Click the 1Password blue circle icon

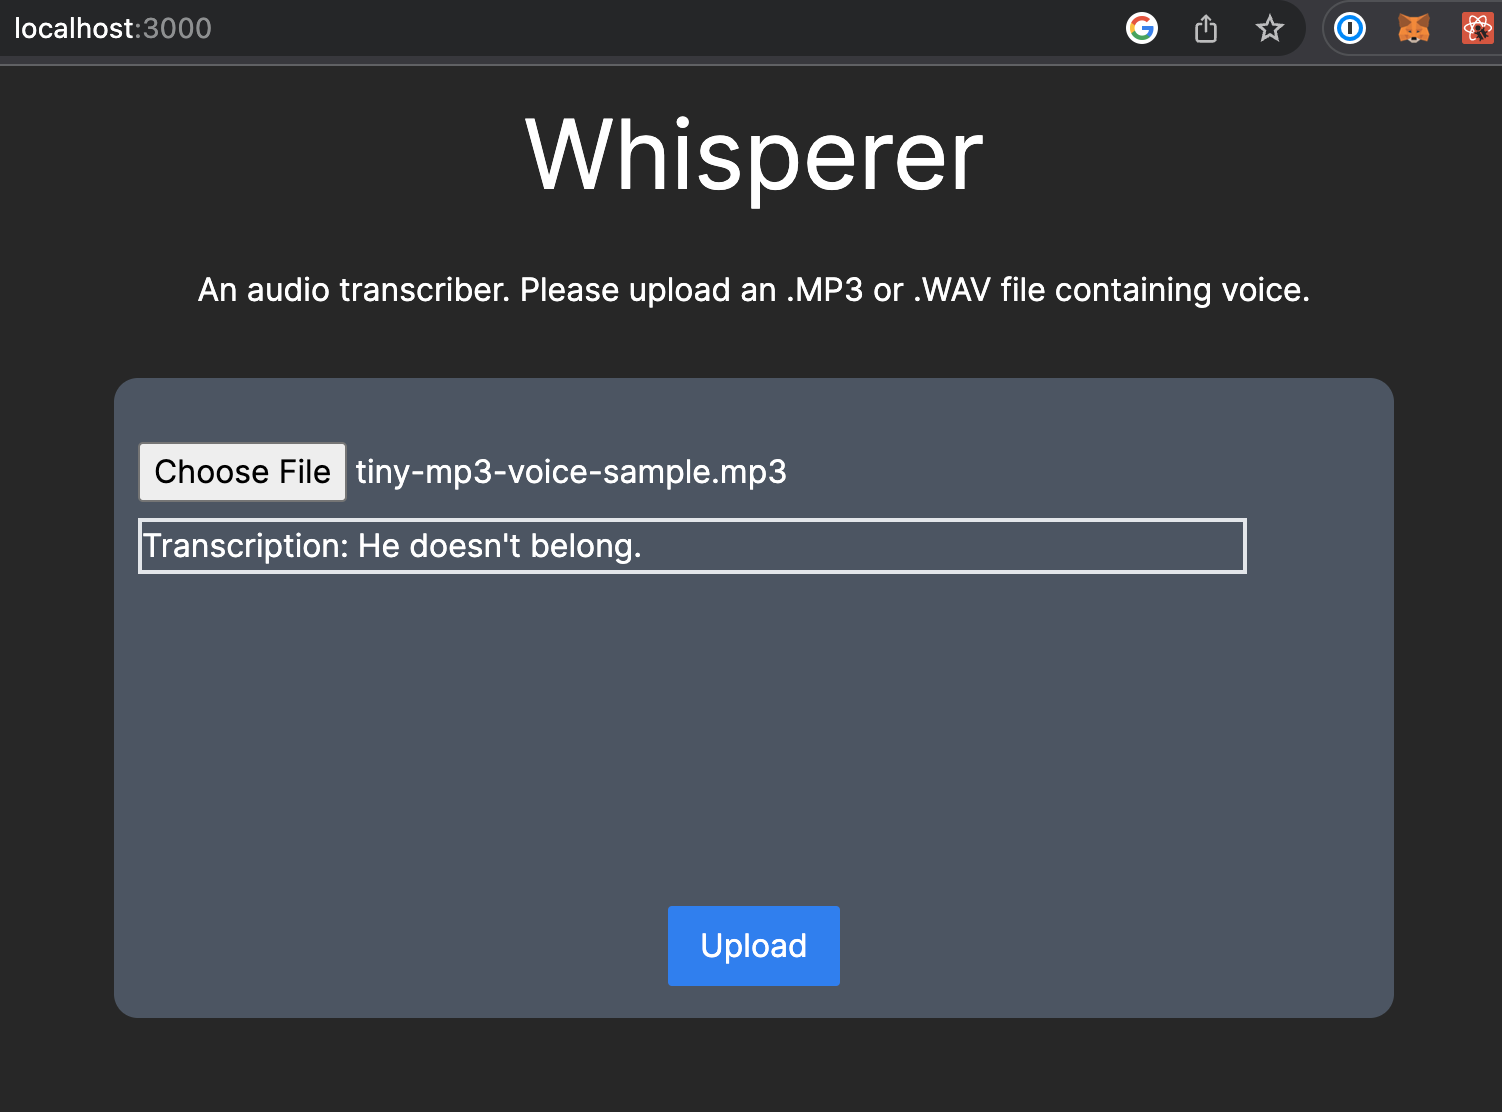click(1350, 28)
